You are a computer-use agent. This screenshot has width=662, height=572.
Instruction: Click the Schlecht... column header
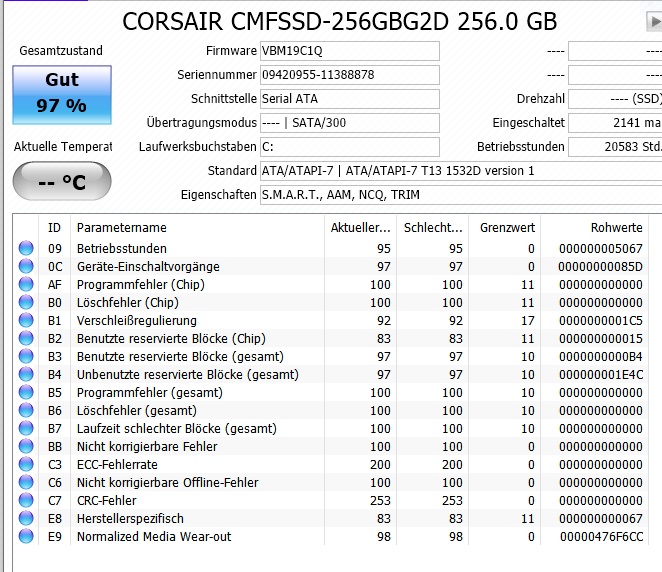pos(433,228)
